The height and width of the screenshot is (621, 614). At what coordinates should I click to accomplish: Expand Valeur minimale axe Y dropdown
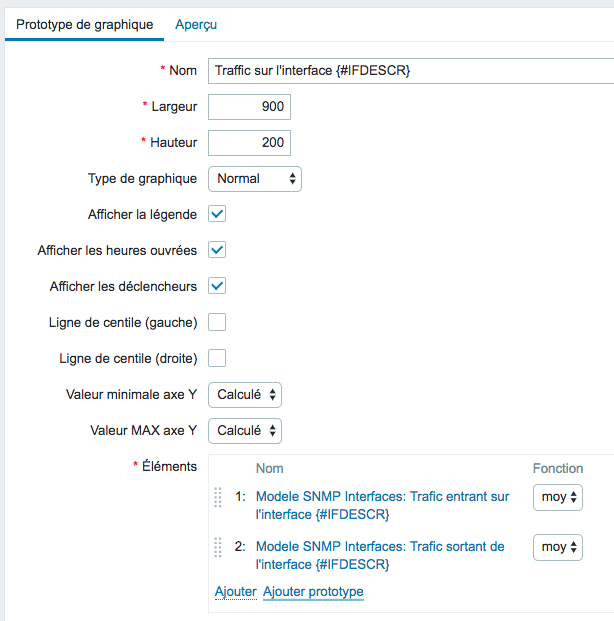(245, 395)
